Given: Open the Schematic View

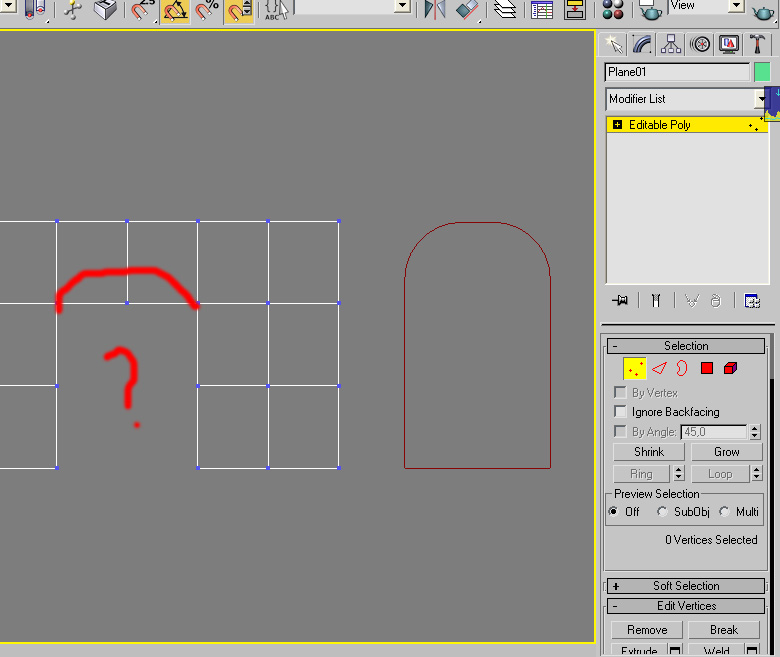Looking at the screenshot, I should [575, 9].
